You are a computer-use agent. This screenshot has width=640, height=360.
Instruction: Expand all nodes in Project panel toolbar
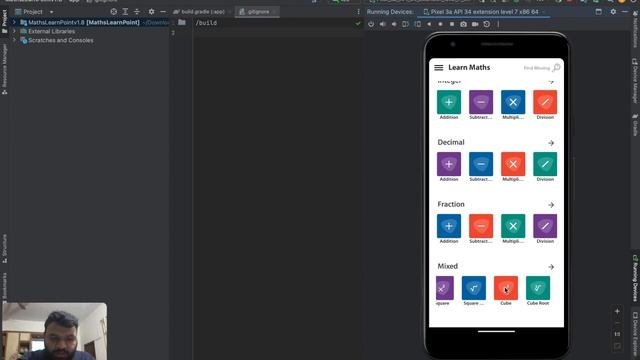point(125,12)
